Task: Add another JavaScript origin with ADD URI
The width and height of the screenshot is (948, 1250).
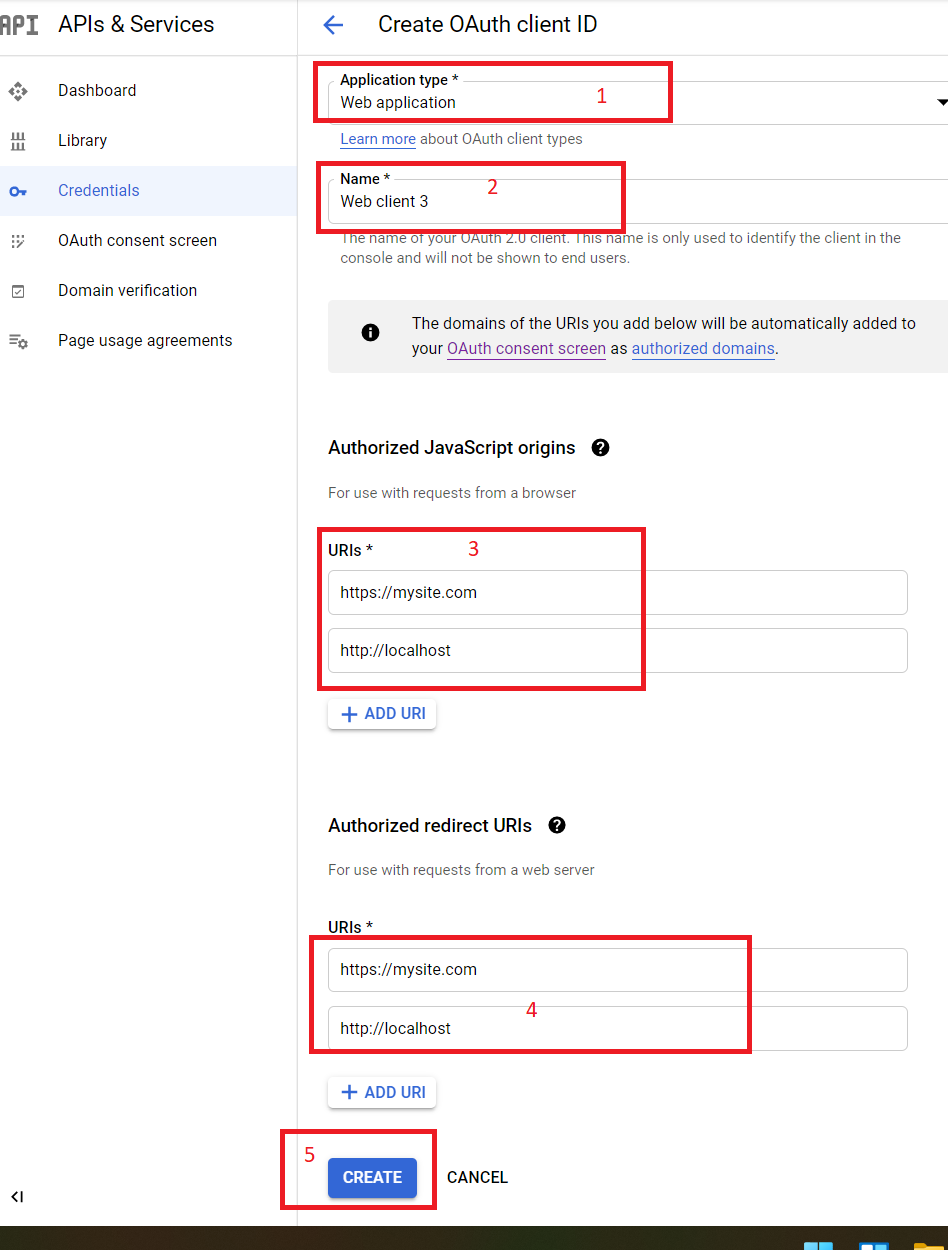Action: click(x=382, y=713)
